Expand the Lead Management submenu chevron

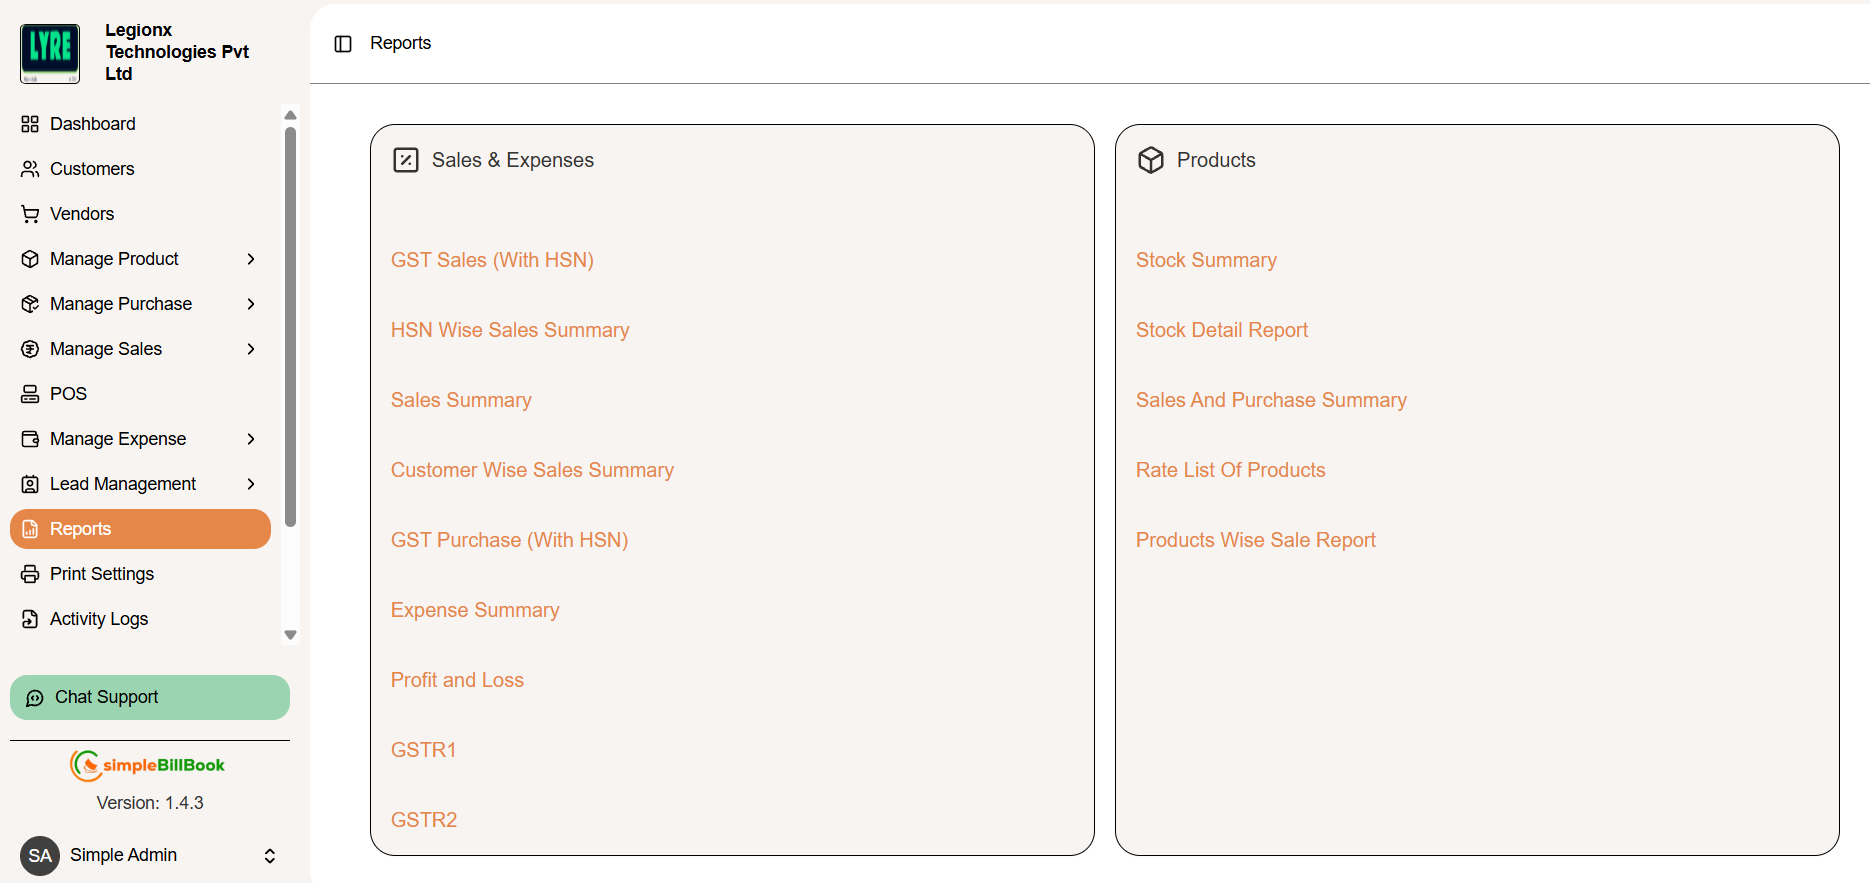click(251, 484)
